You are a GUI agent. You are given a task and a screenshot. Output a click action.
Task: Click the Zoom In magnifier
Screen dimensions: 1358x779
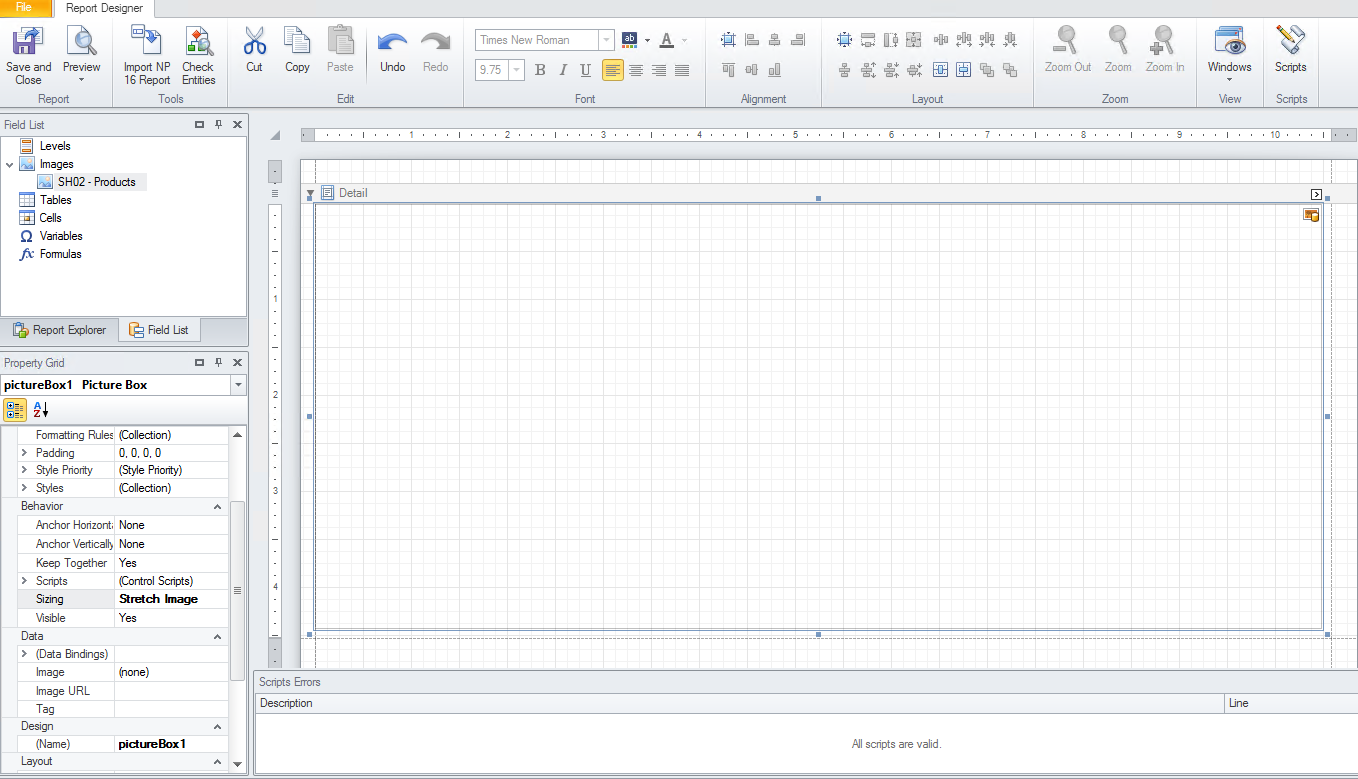point(1164,42)
